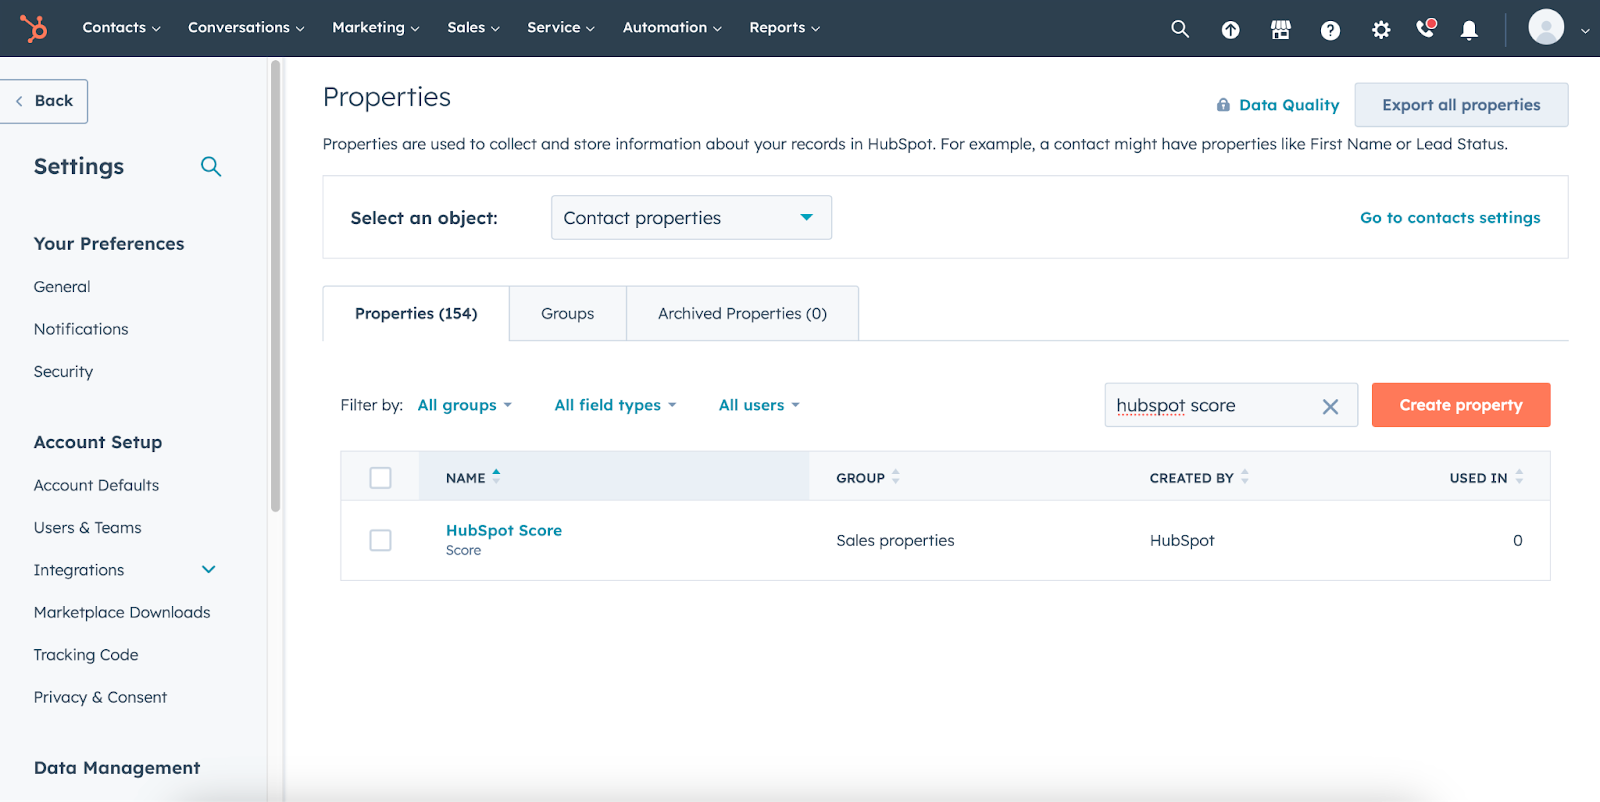
Task: Click the HubSpot created-by cell
Action: click(1182, 541)
